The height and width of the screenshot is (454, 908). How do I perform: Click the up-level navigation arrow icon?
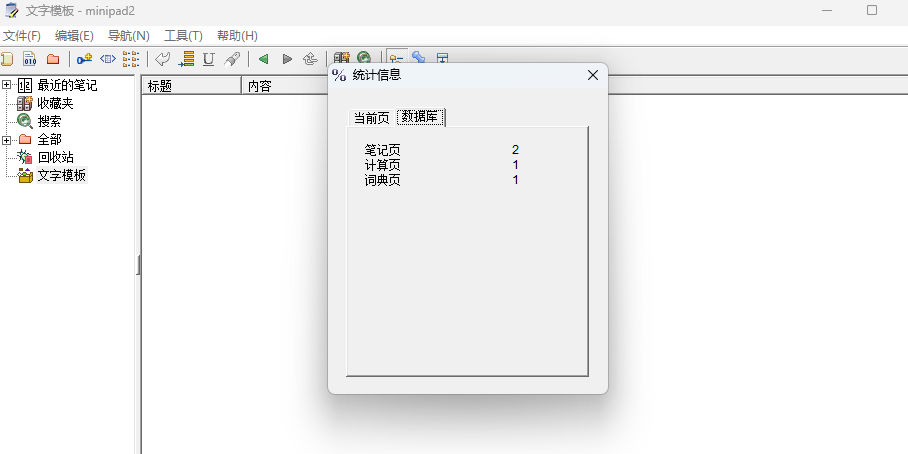[x=310, y=59]
